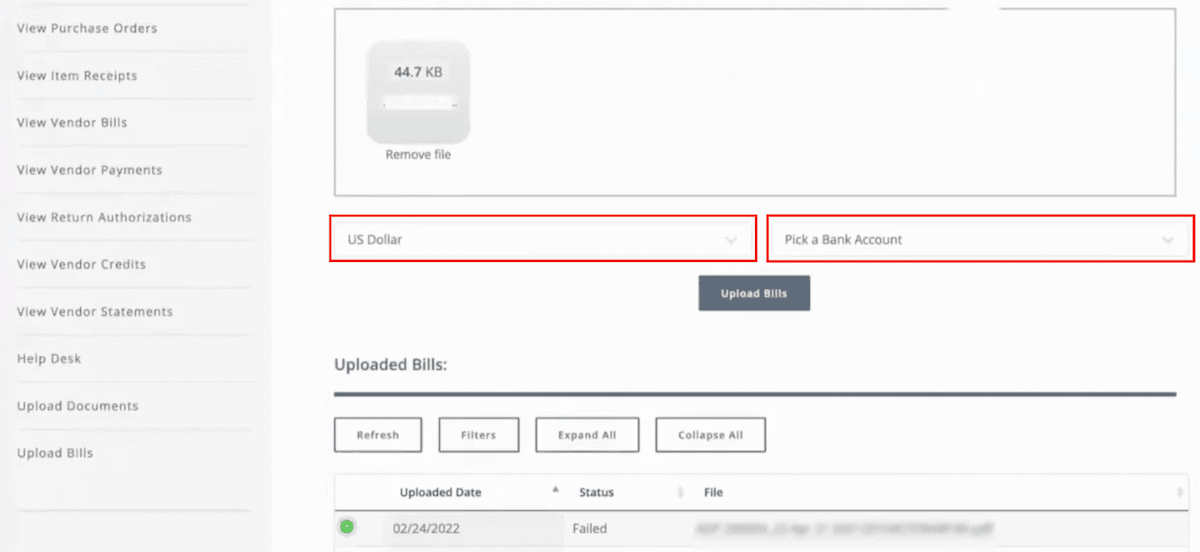The image size is (1200, 552).
Task: Click the 02/24/2022 date cell
Action: 425,528
